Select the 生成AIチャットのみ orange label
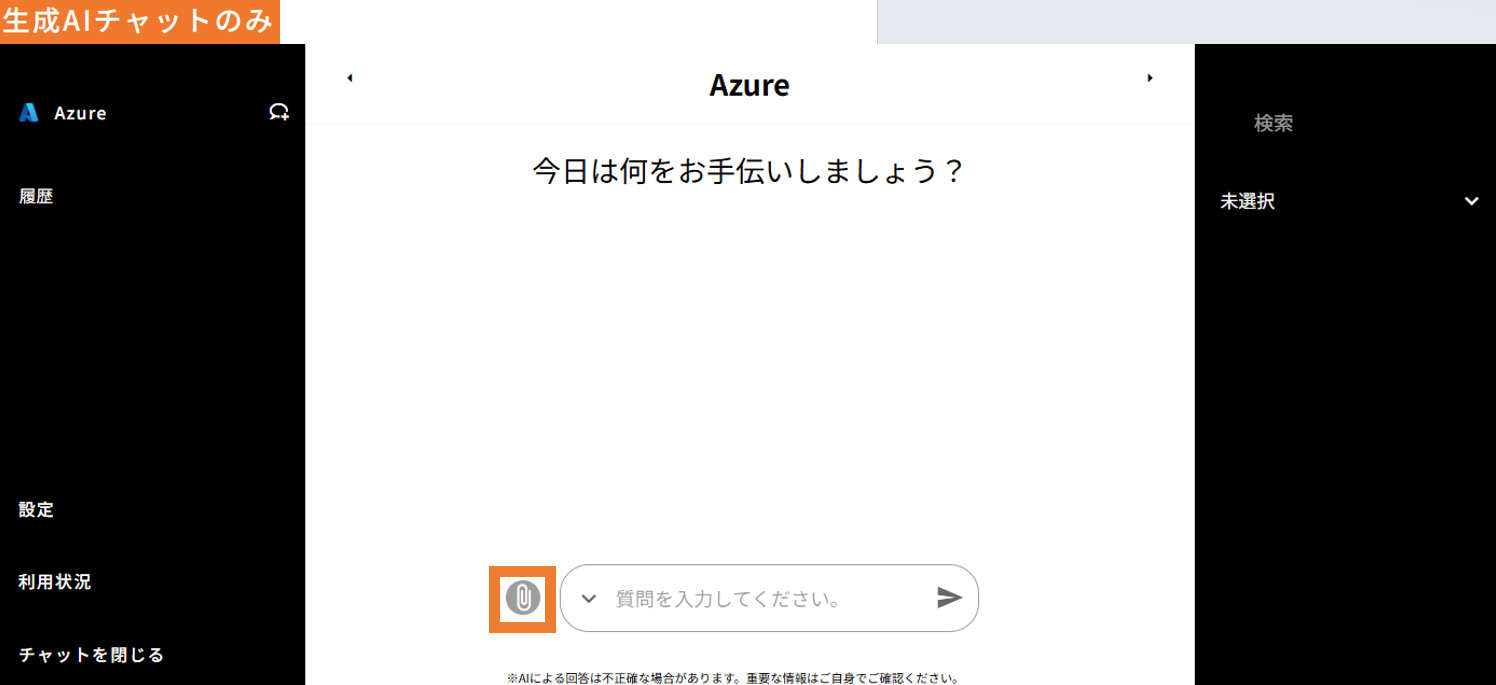This screenshot has height=685, width=1496. pyautogui.click(x=139, y=22)
